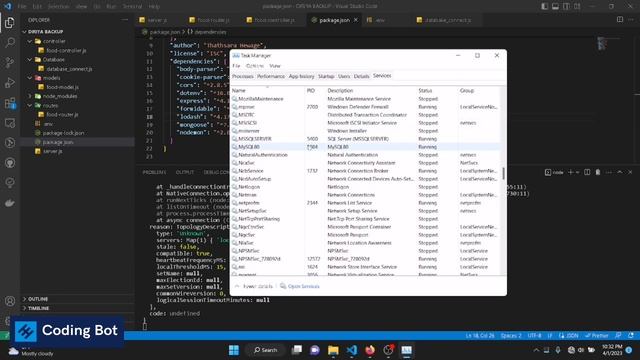640x360 pixels.
Task: Add a new terminal with plus icon
Action: (571, 172)
